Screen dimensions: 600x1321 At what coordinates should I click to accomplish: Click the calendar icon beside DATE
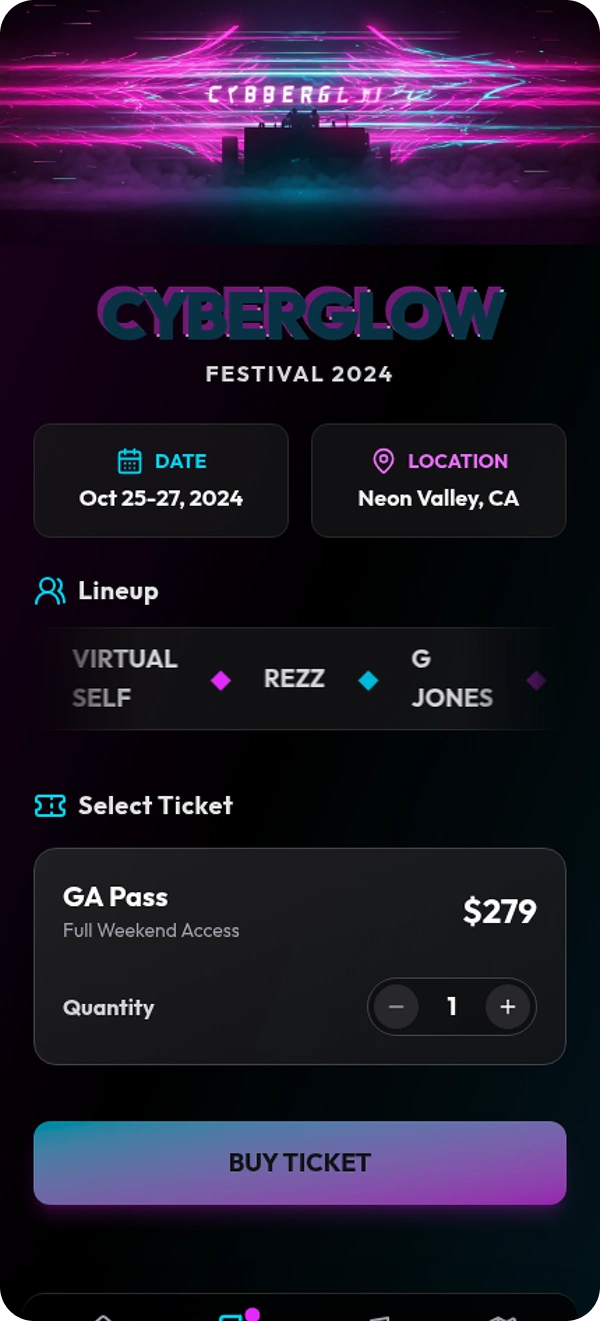[x=130, y=461]
